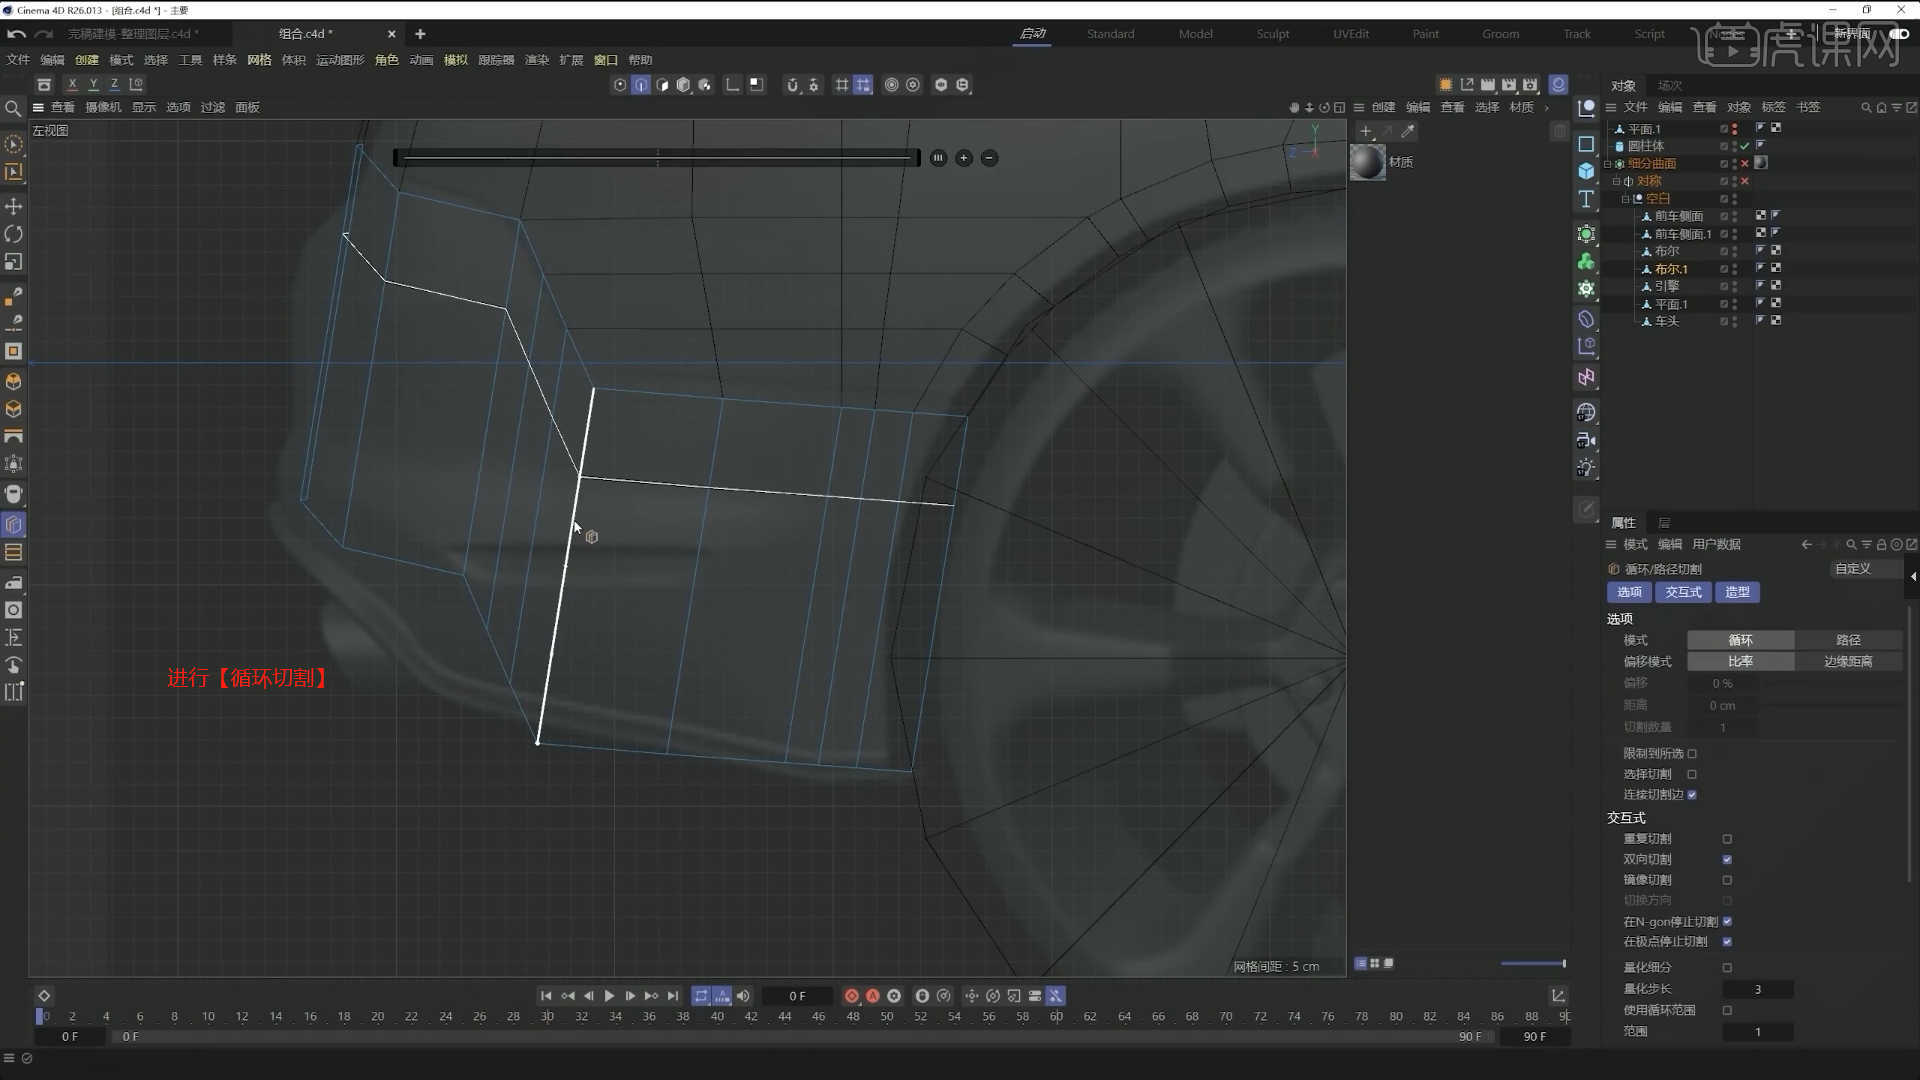Click the attribute panel lock icon
Screen dimensions: 1920x1080
click(x=1881, y=545)
